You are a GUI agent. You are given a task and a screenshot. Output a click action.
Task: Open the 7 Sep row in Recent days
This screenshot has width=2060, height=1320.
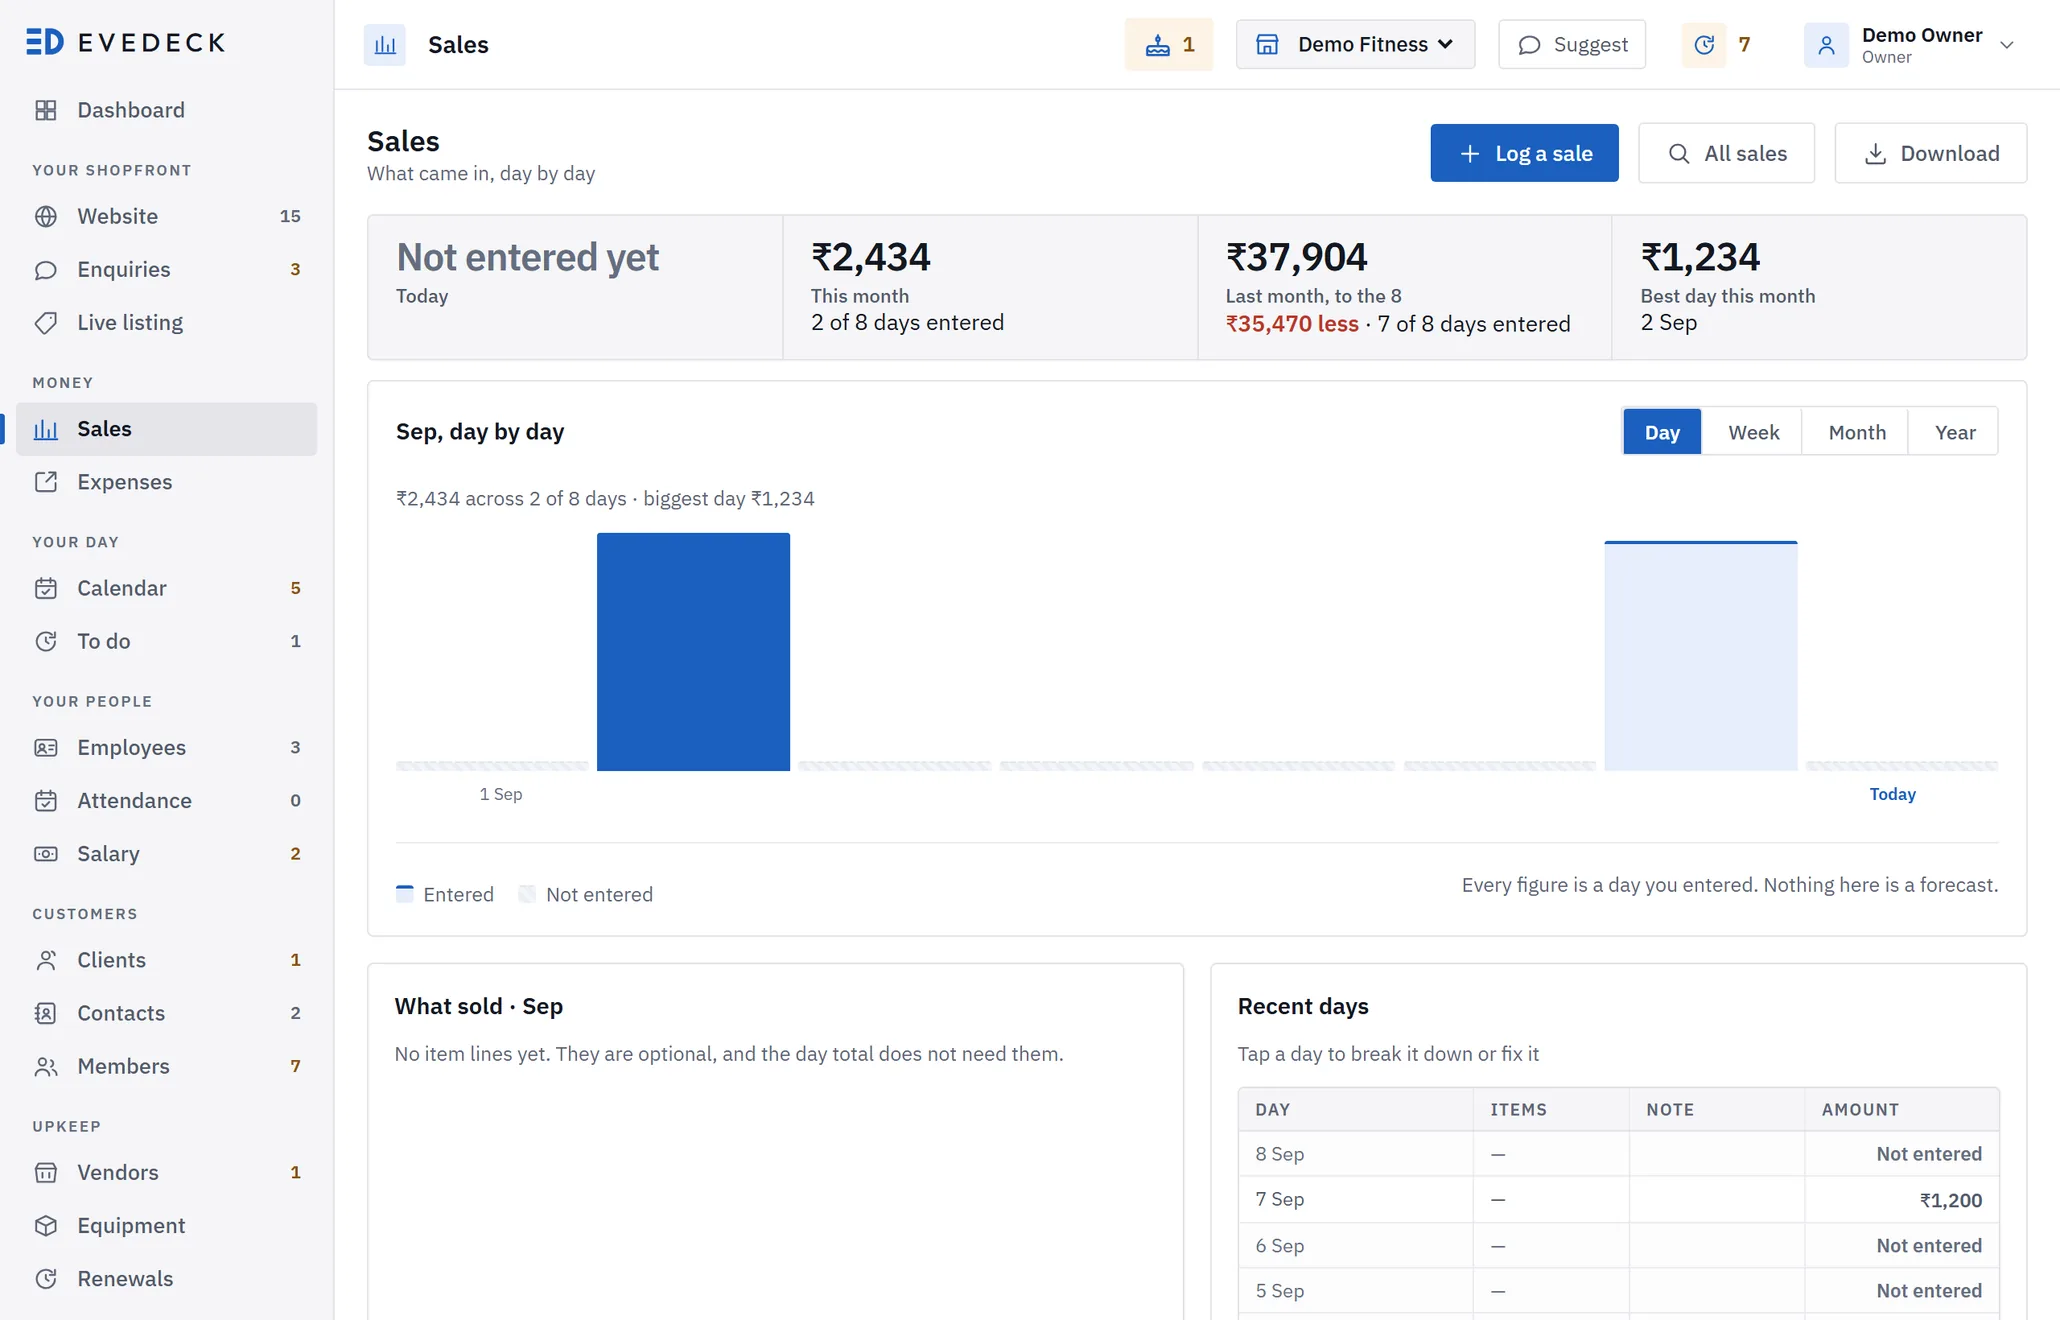point(1618,1200)
